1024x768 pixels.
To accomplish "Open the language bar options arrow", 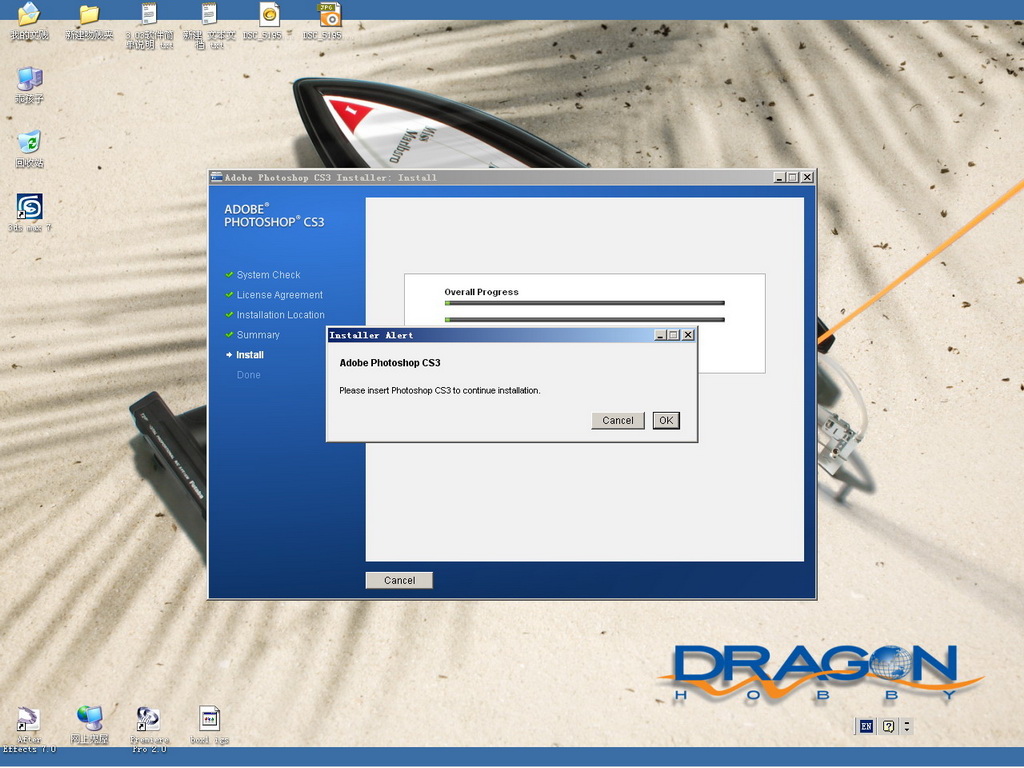I will (x=907, y=726).
